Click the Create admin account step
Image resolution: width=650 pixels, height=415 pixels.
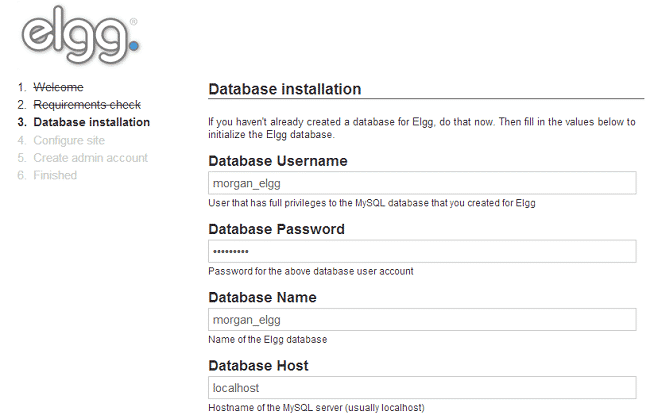90,158
